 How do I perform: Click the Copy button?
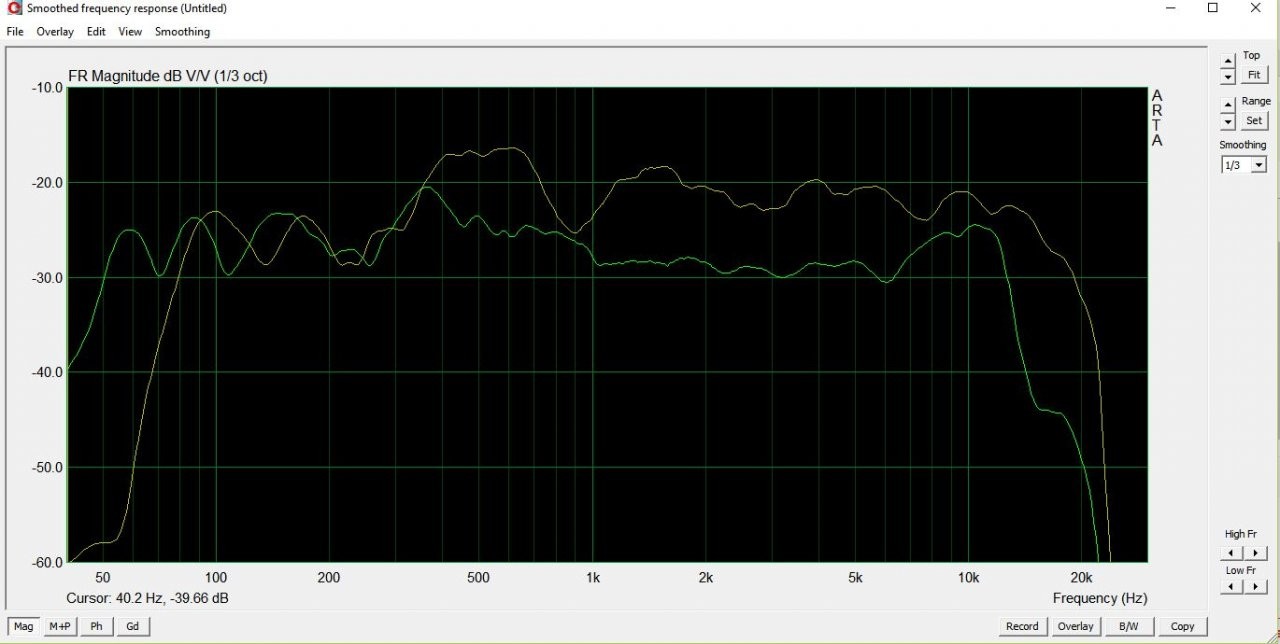coord(1183,627)
